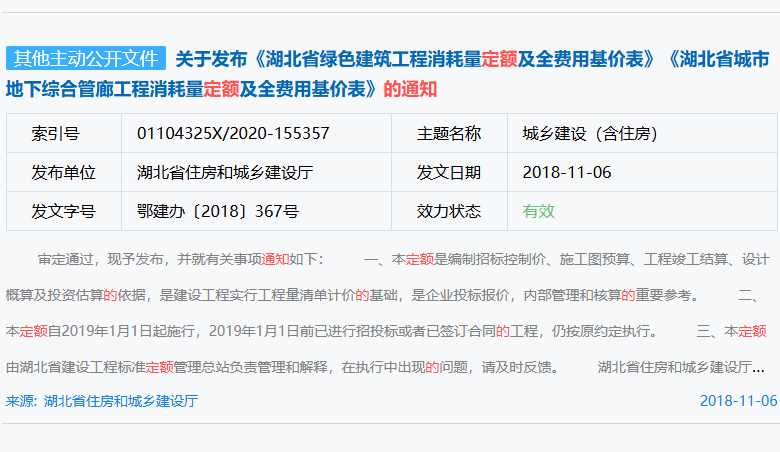Click the 来源 label at the bottom
Image resolution: width=780 pixels, height=452 pixels.
[x=20, y=401]
